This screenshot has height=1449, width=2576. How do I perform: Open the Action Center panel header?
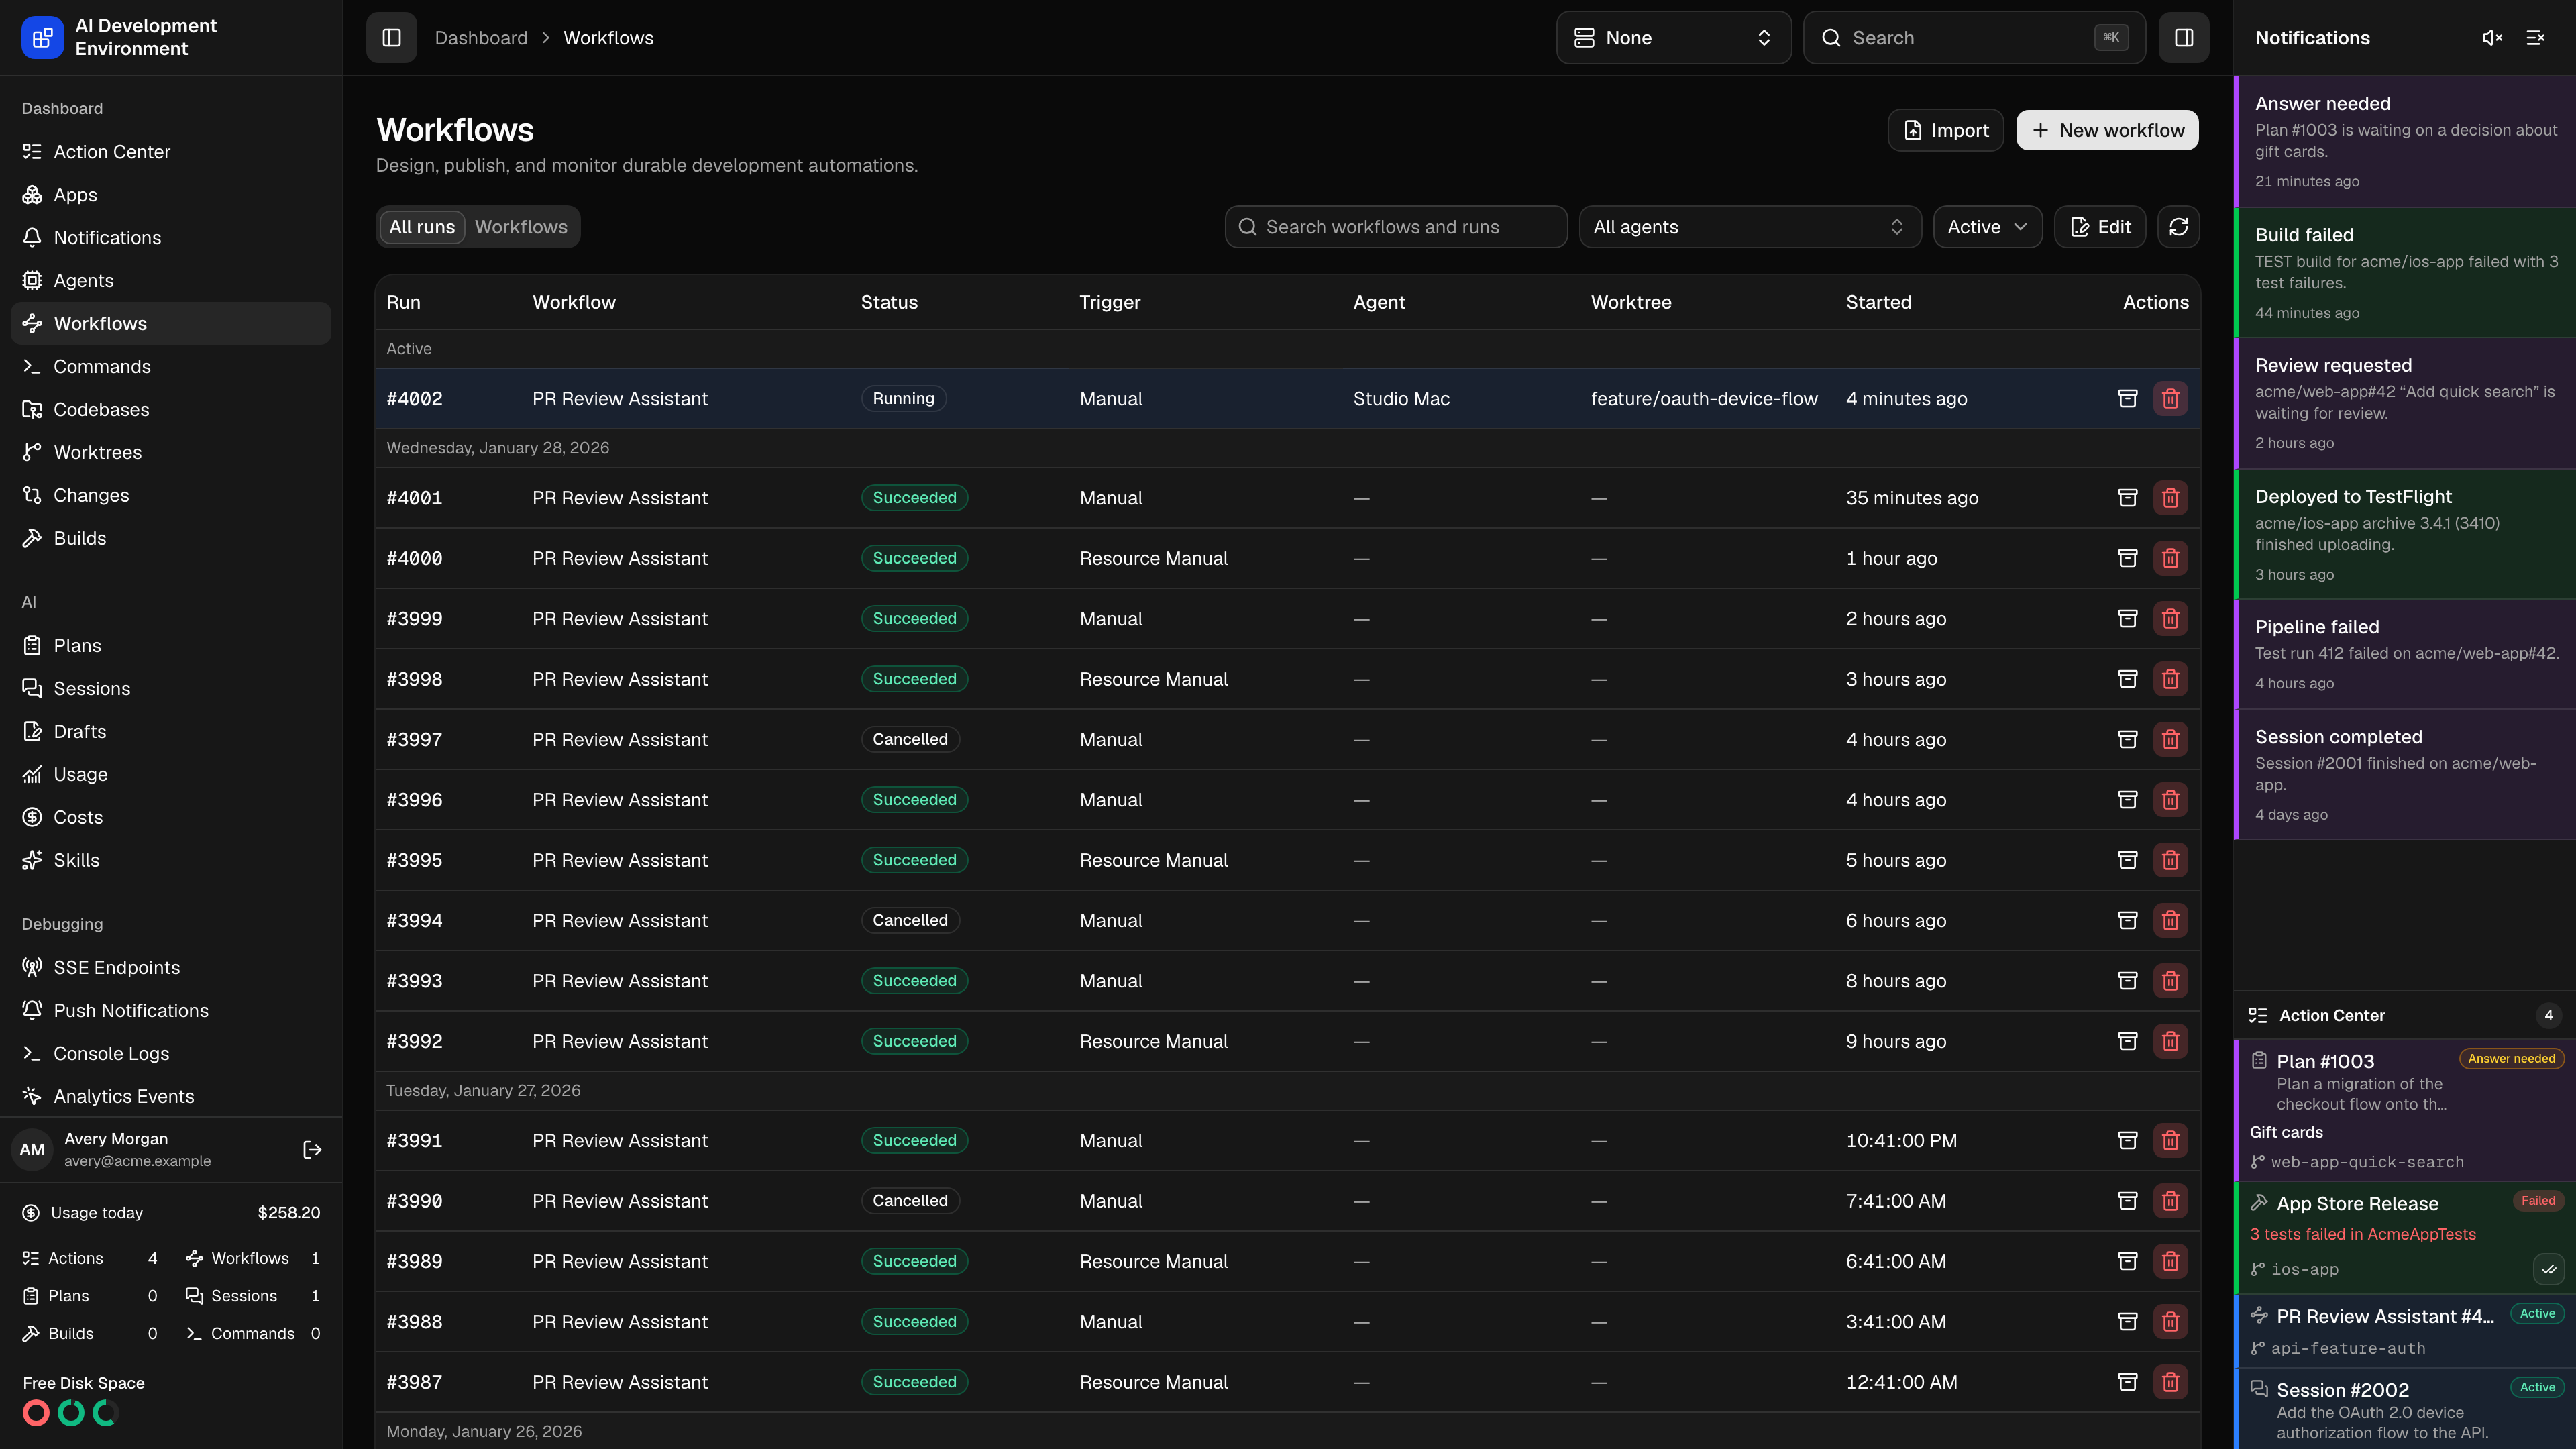[2405, 1015]
